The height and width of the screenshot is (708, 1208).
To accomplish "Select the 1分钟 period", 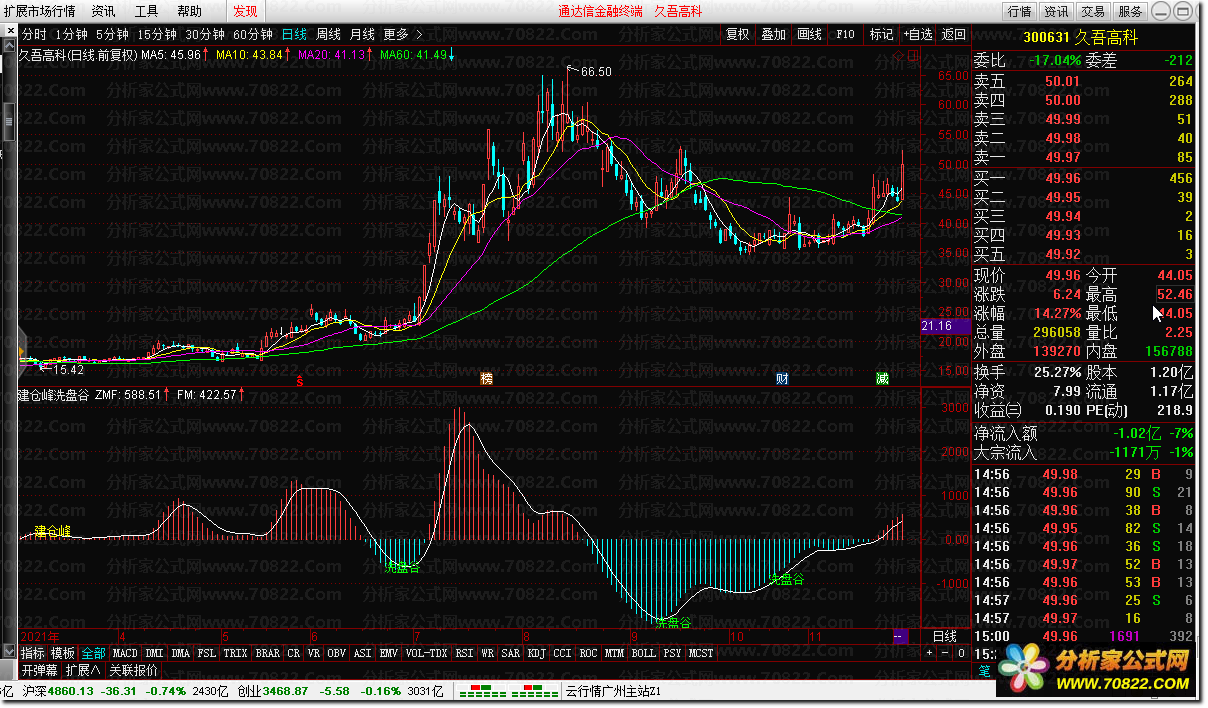I will 71,34.
